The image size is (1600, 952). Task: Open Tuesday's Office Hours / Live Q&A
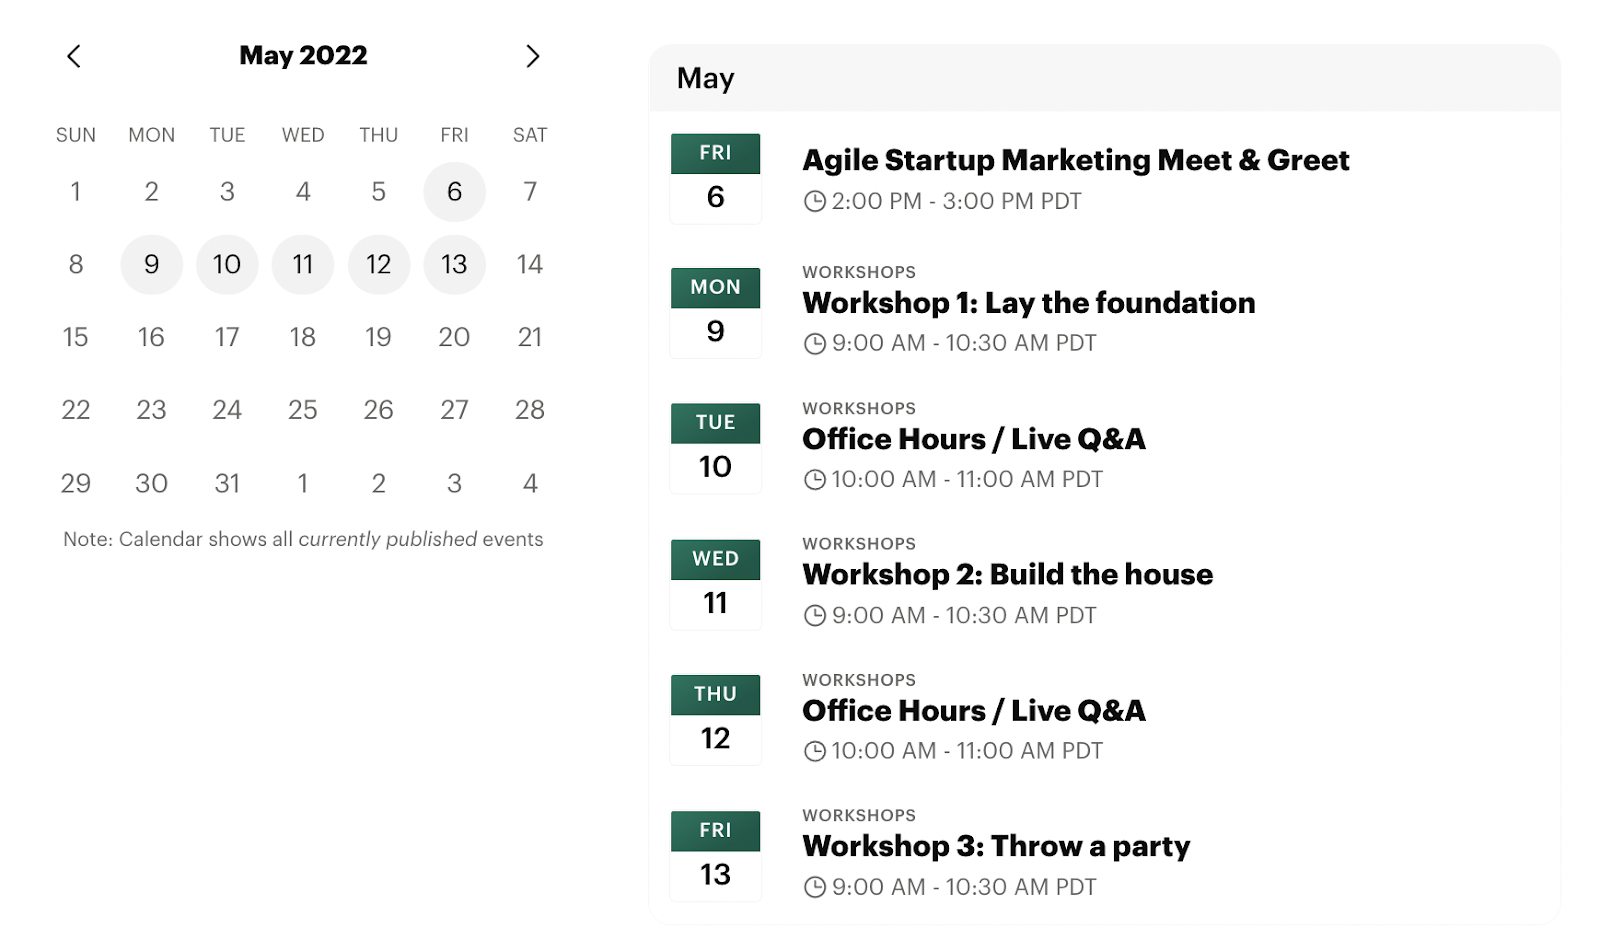[x=973, y=439]
